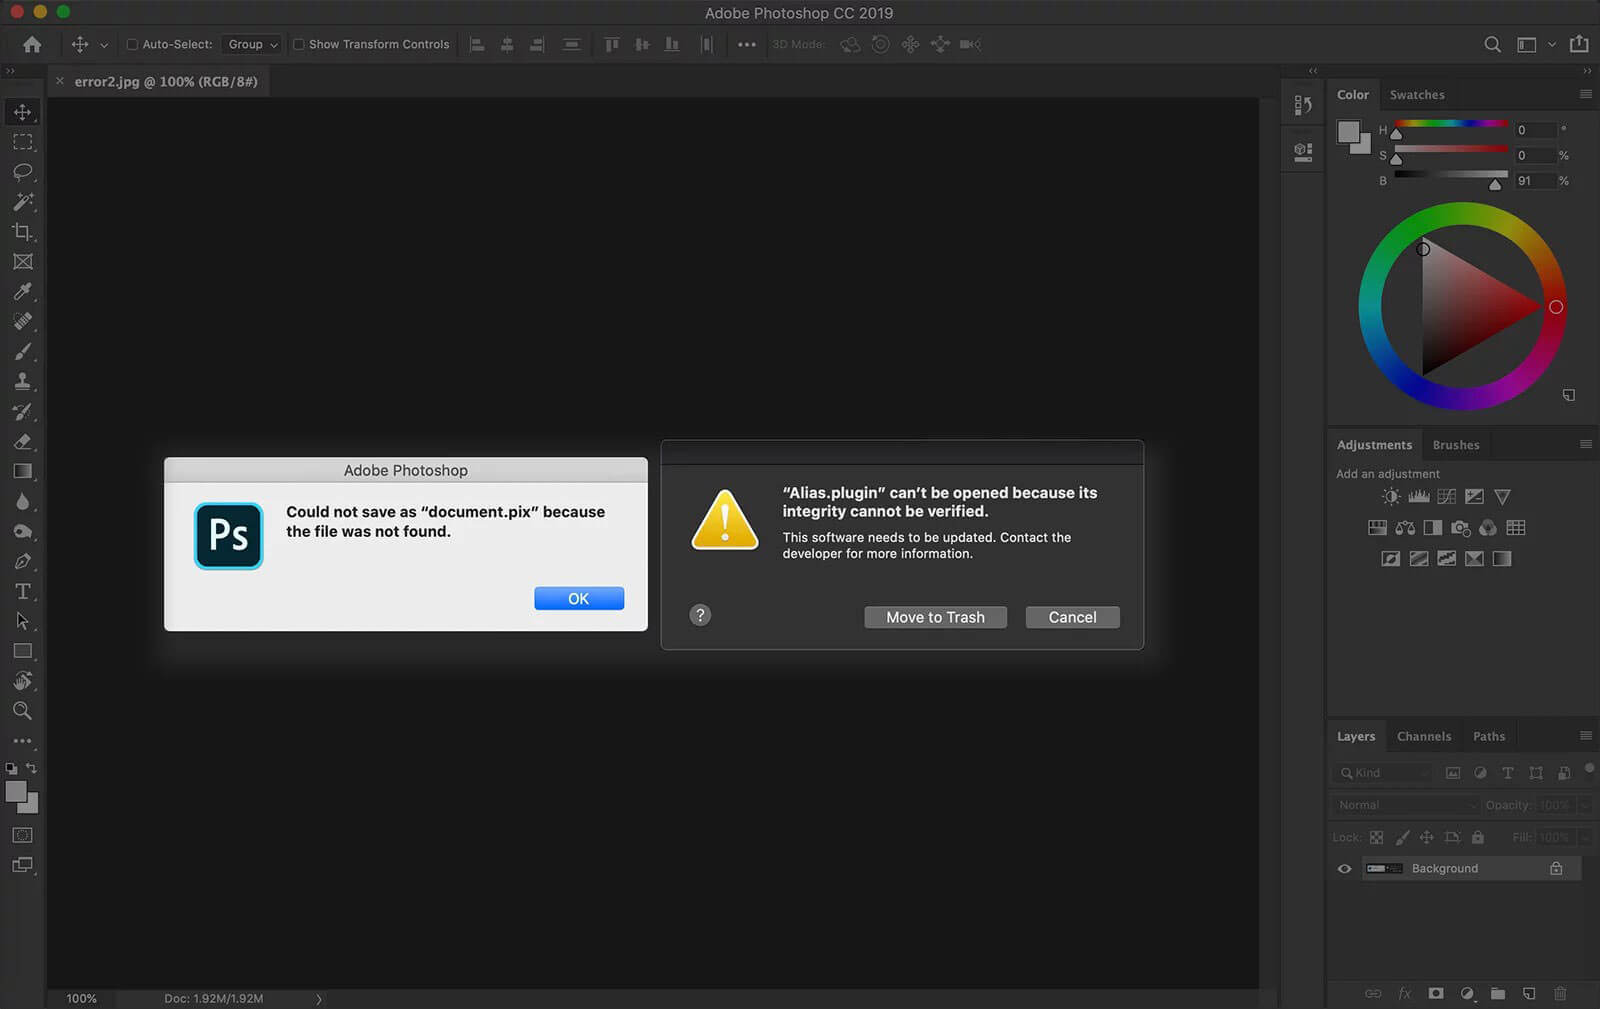Toggle Quick Mask mode
1600x1009 pixels.
(22, 835)
